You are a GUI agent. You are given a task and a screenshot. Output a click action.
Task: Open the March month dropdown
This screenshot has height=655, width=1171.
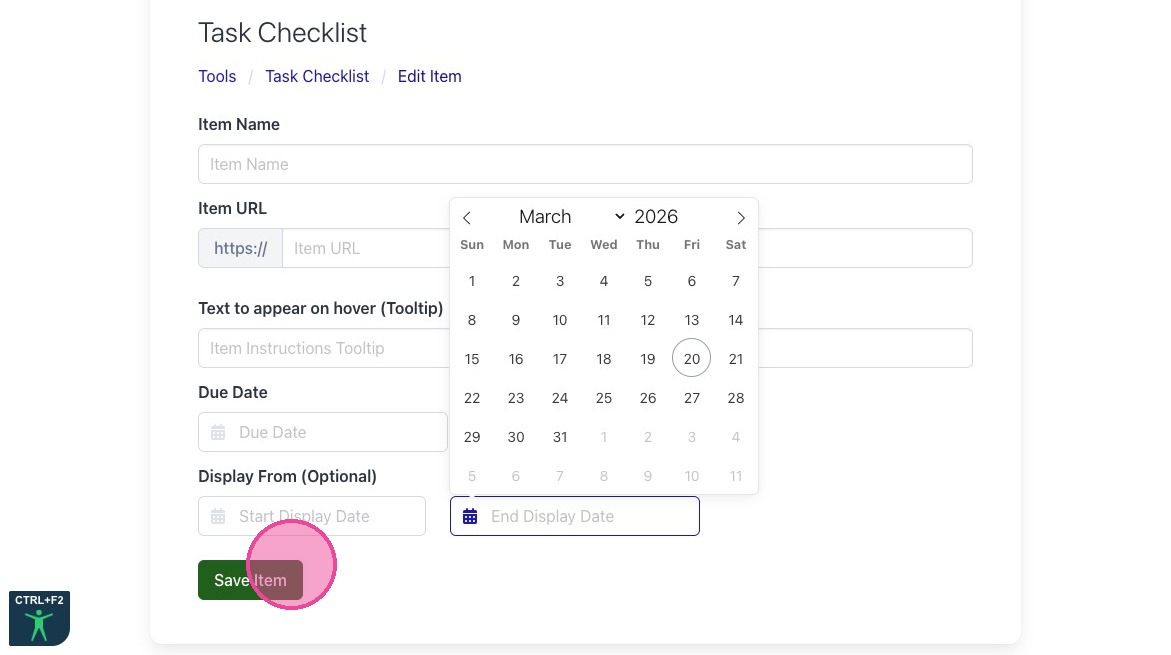571,217
